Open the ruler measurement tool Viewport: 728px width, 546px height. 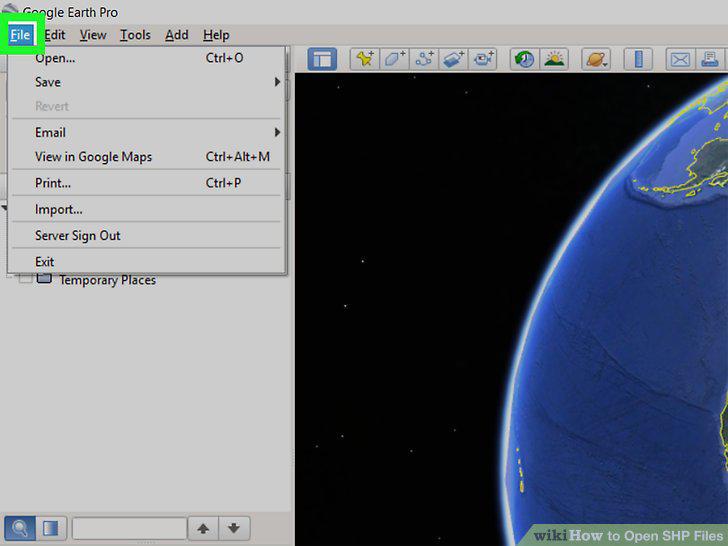[x=638, y=59]
